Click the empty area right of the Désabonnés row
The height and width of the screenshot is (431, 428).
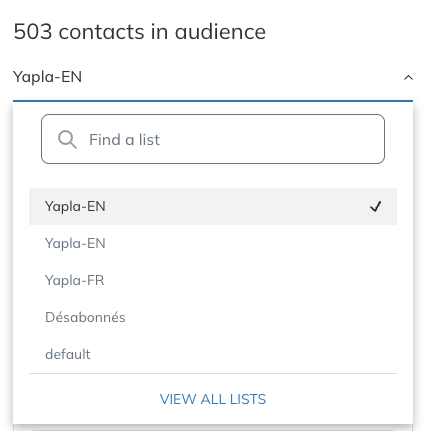tap(260, 317)
